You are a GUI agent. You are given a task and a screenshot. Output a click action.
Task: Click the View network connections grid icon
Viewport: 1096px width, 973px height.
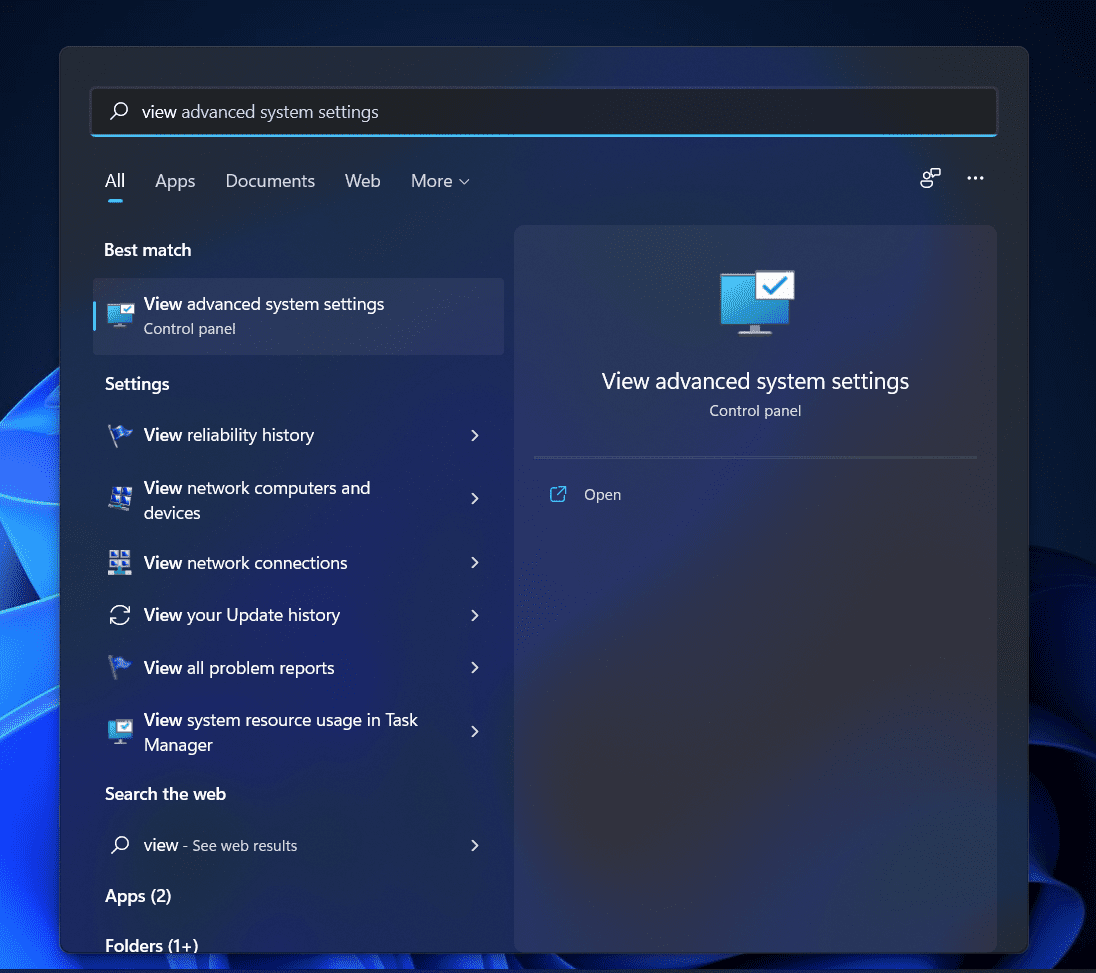(119, 563)
